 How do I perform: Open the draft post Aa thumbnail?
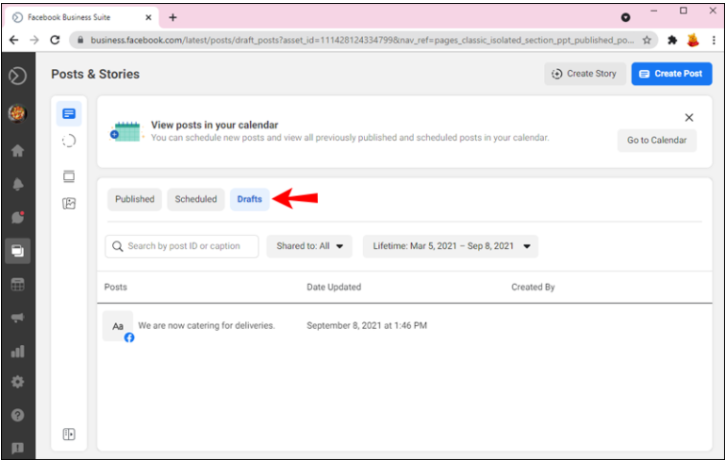[118, 326]
